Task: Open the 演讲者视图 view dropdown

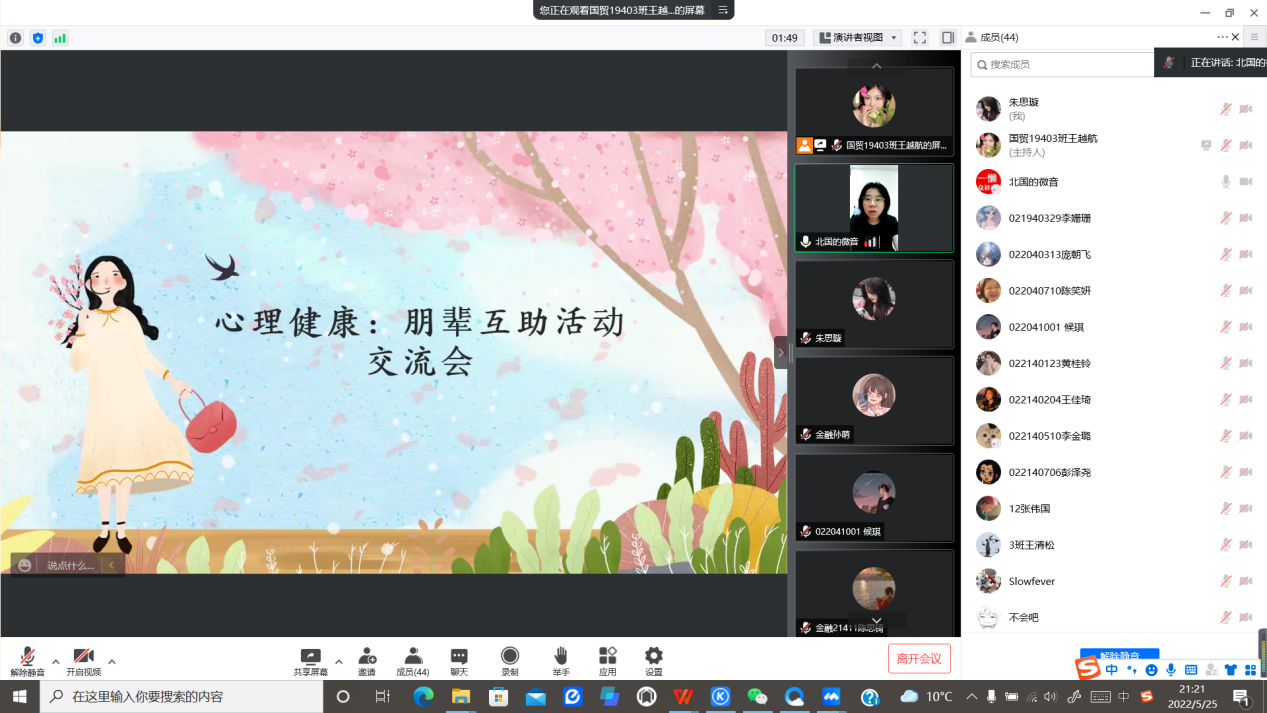Action: [x=857, y=38]
